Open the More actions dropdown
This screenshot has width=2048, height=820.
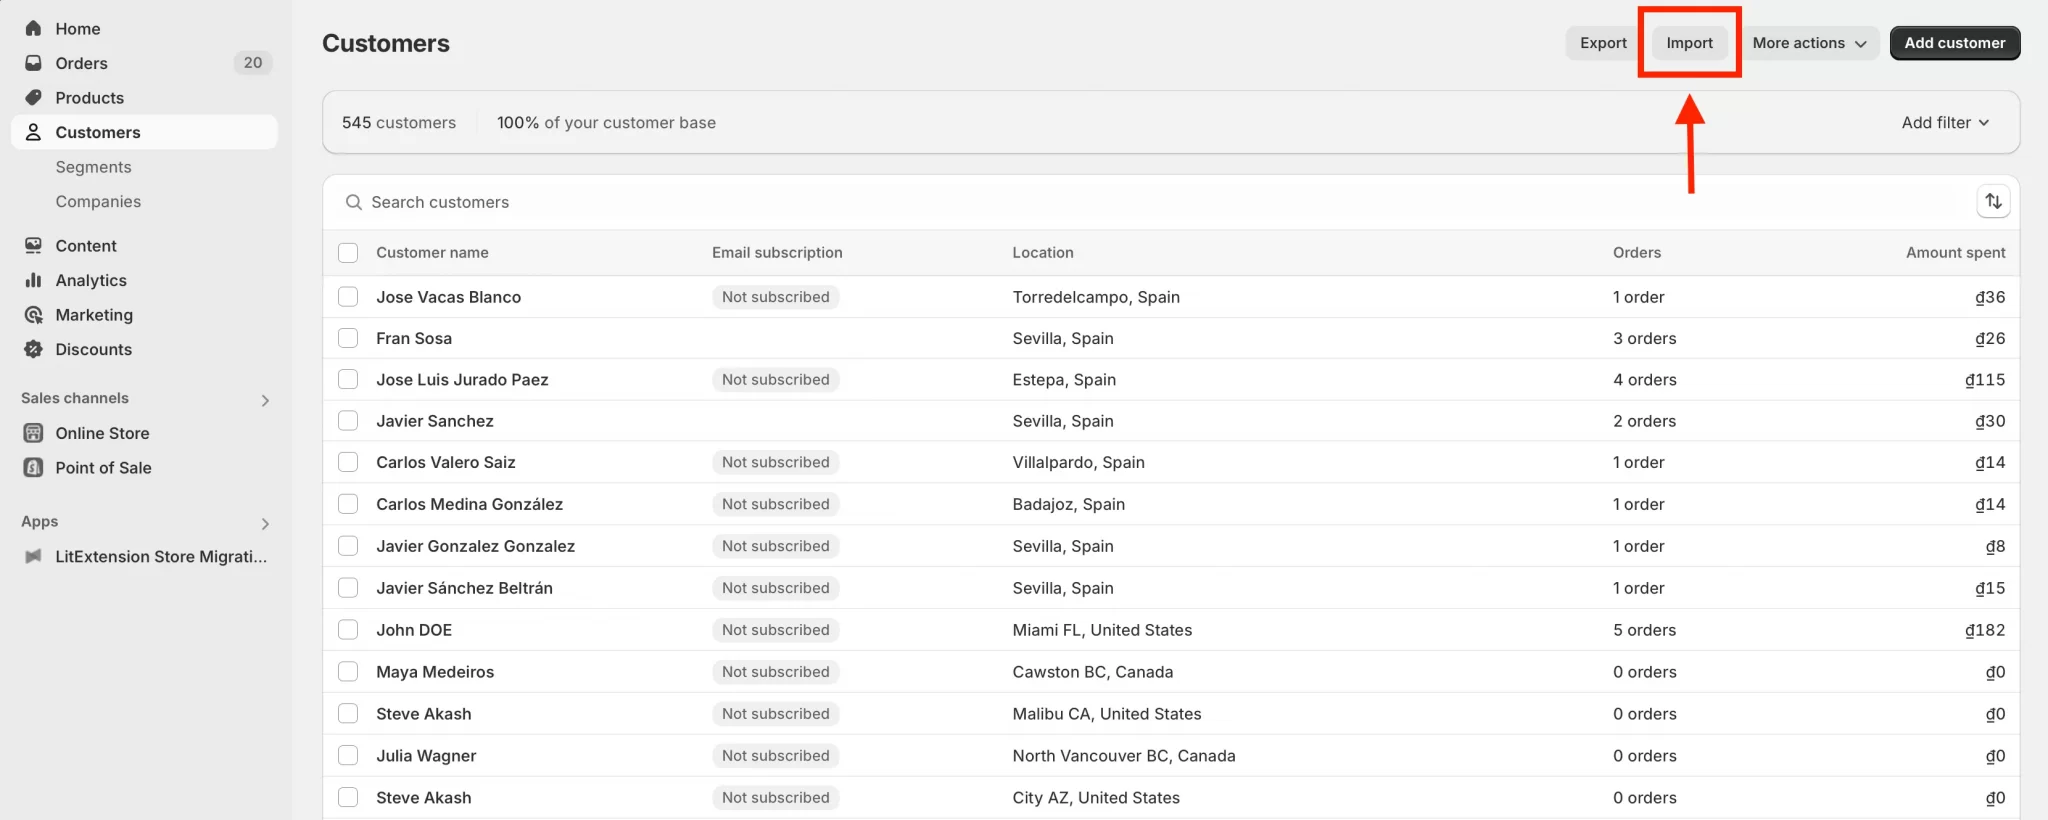click(1809, 43)
